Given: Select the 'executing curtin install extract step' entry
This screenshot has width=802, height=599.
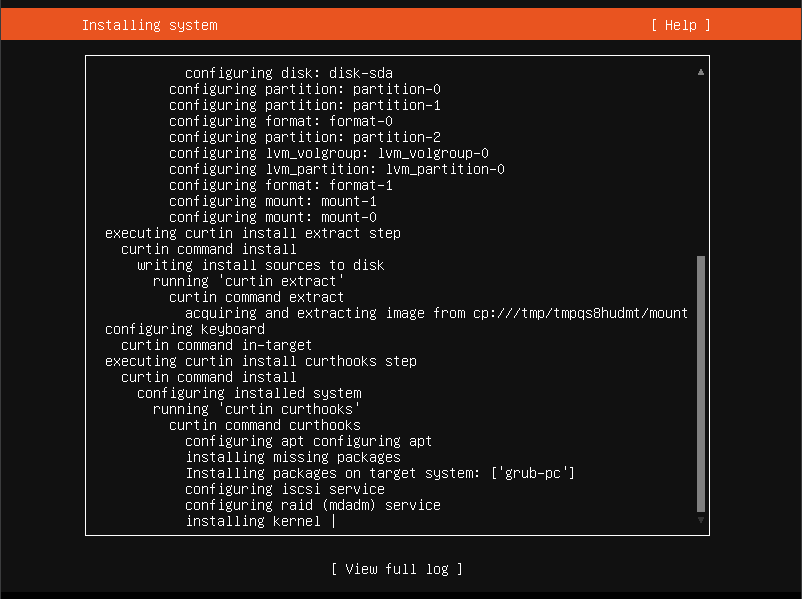Looking at the screenshot, I should (x=253, y=233).
